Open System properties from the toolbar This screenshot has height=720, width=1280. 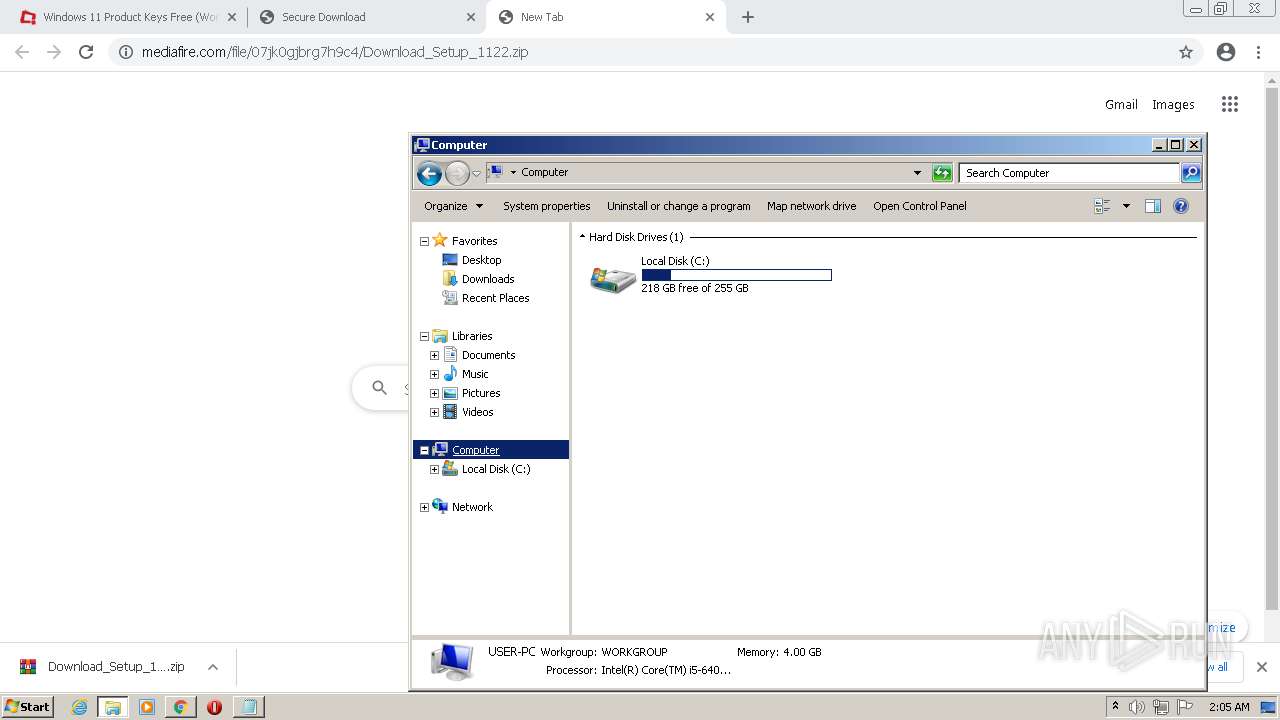tap(546, 206)
